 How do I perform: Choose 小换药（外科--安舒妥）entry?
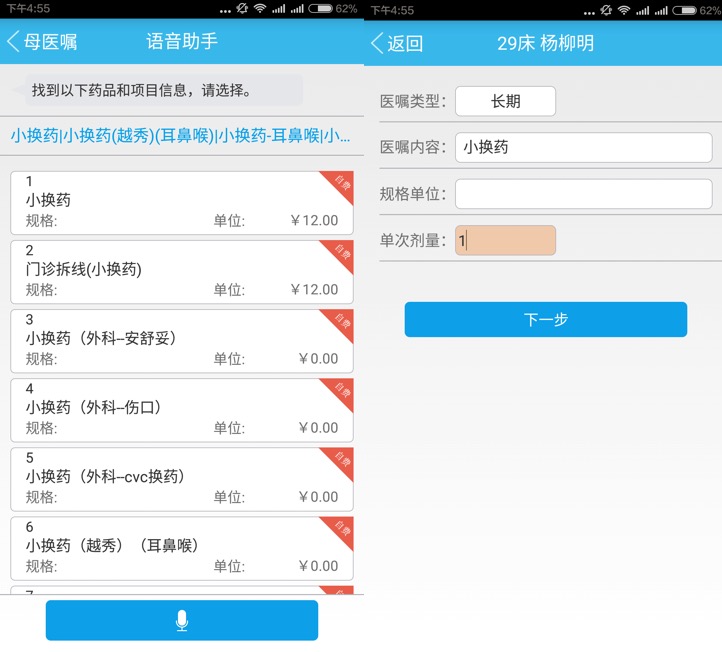(170, 340)
